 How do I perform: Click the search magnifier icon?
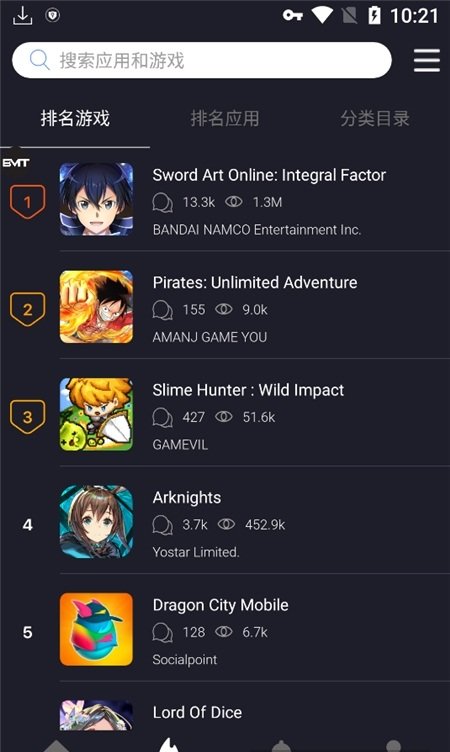click(x=39, y=60)
